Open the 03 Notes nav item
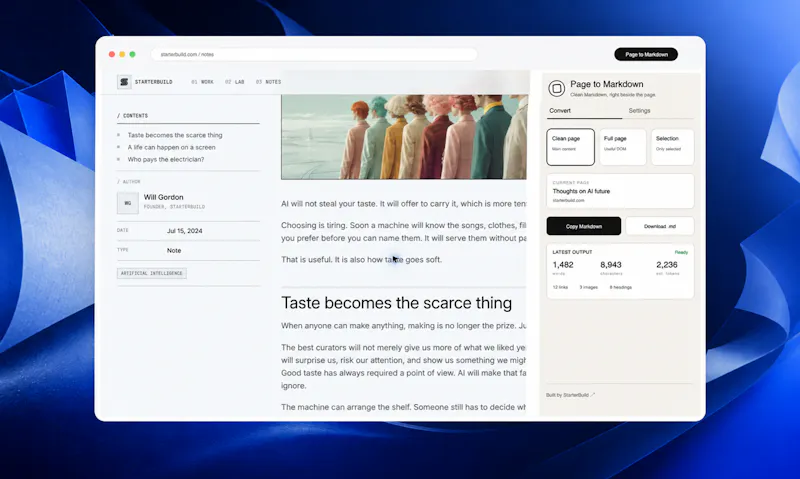 click(268, 82)
